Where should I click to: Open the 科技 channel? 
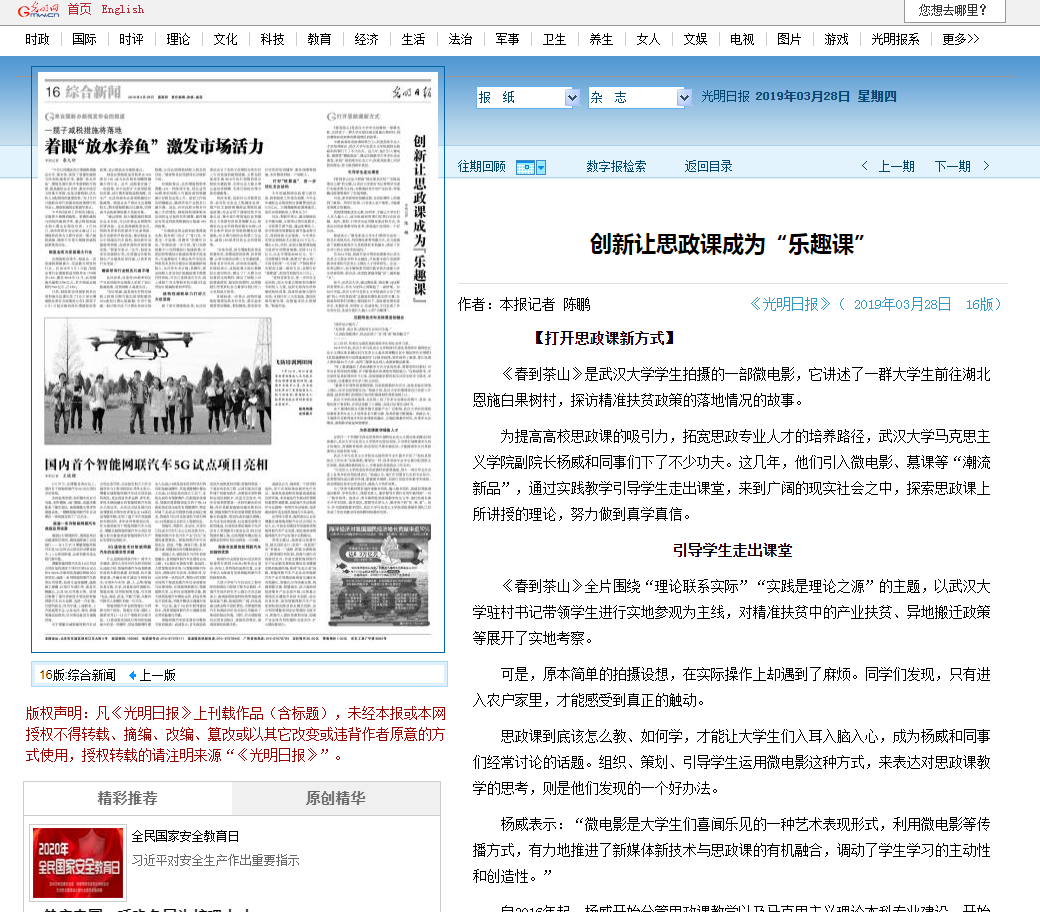273,40
